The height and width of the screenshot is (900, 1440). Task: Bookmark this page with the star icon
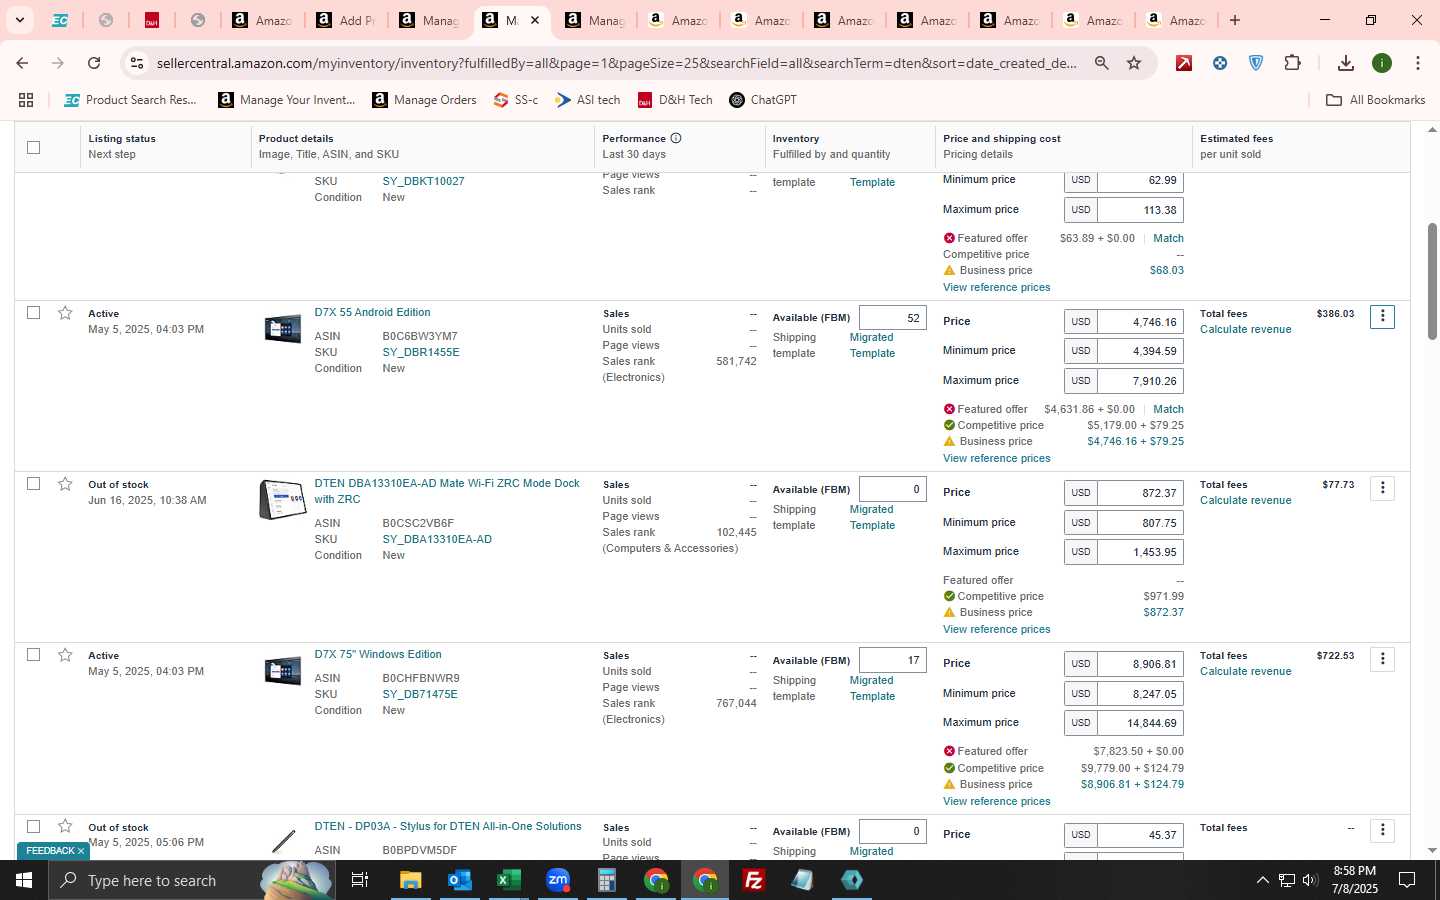(1134, 63)
